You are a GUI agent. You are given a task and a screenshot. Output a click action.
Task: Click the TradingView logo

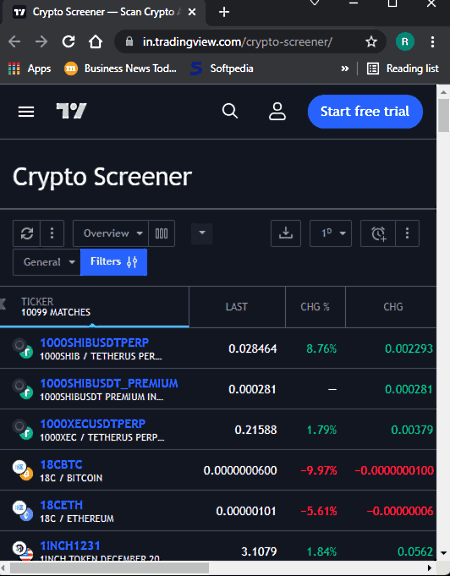tap(71, 111)
